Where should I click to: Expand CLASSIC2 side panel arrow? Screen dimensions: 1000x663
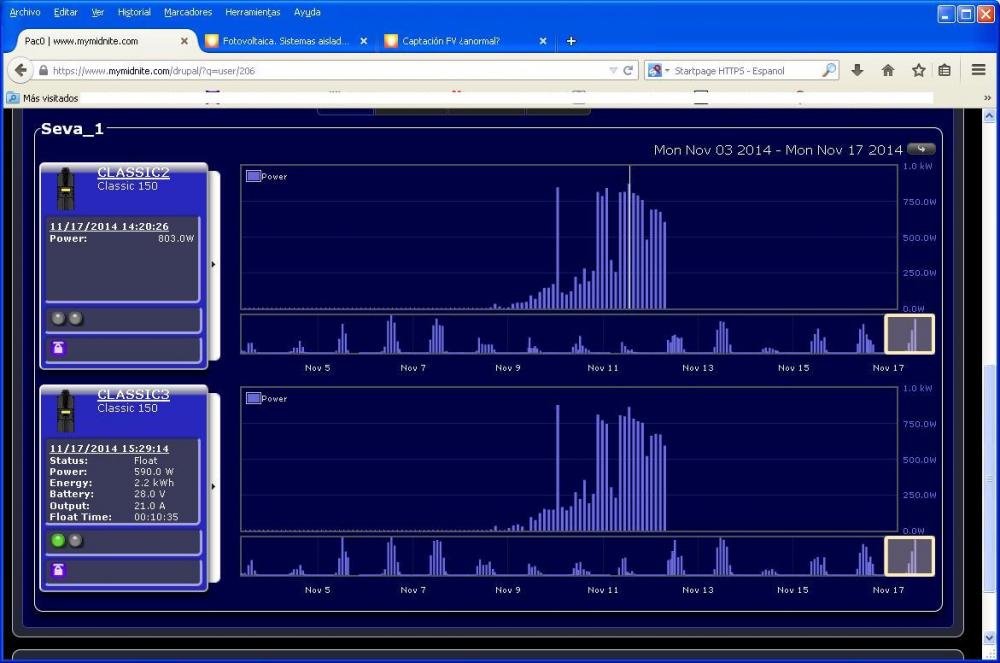click(x=214, y=264)
